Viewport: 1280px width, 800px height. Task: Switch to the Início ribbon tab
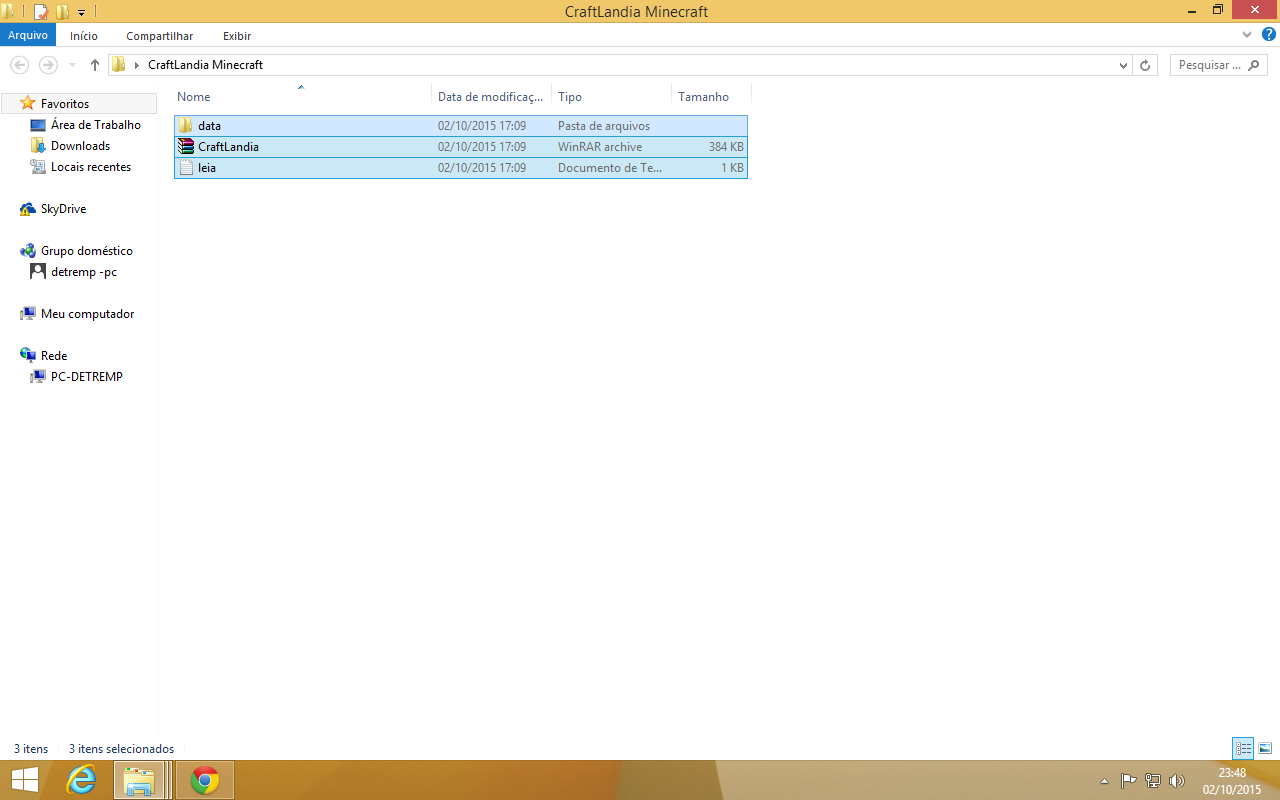(x=84, y=36)
